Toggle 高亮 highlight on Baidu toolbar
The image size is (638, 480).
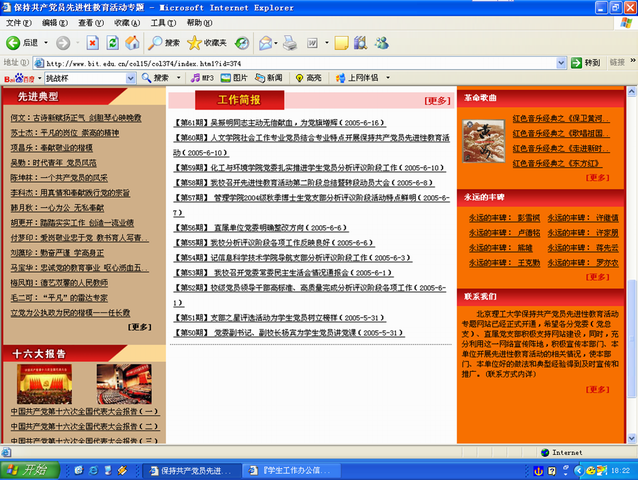[308, 78]
